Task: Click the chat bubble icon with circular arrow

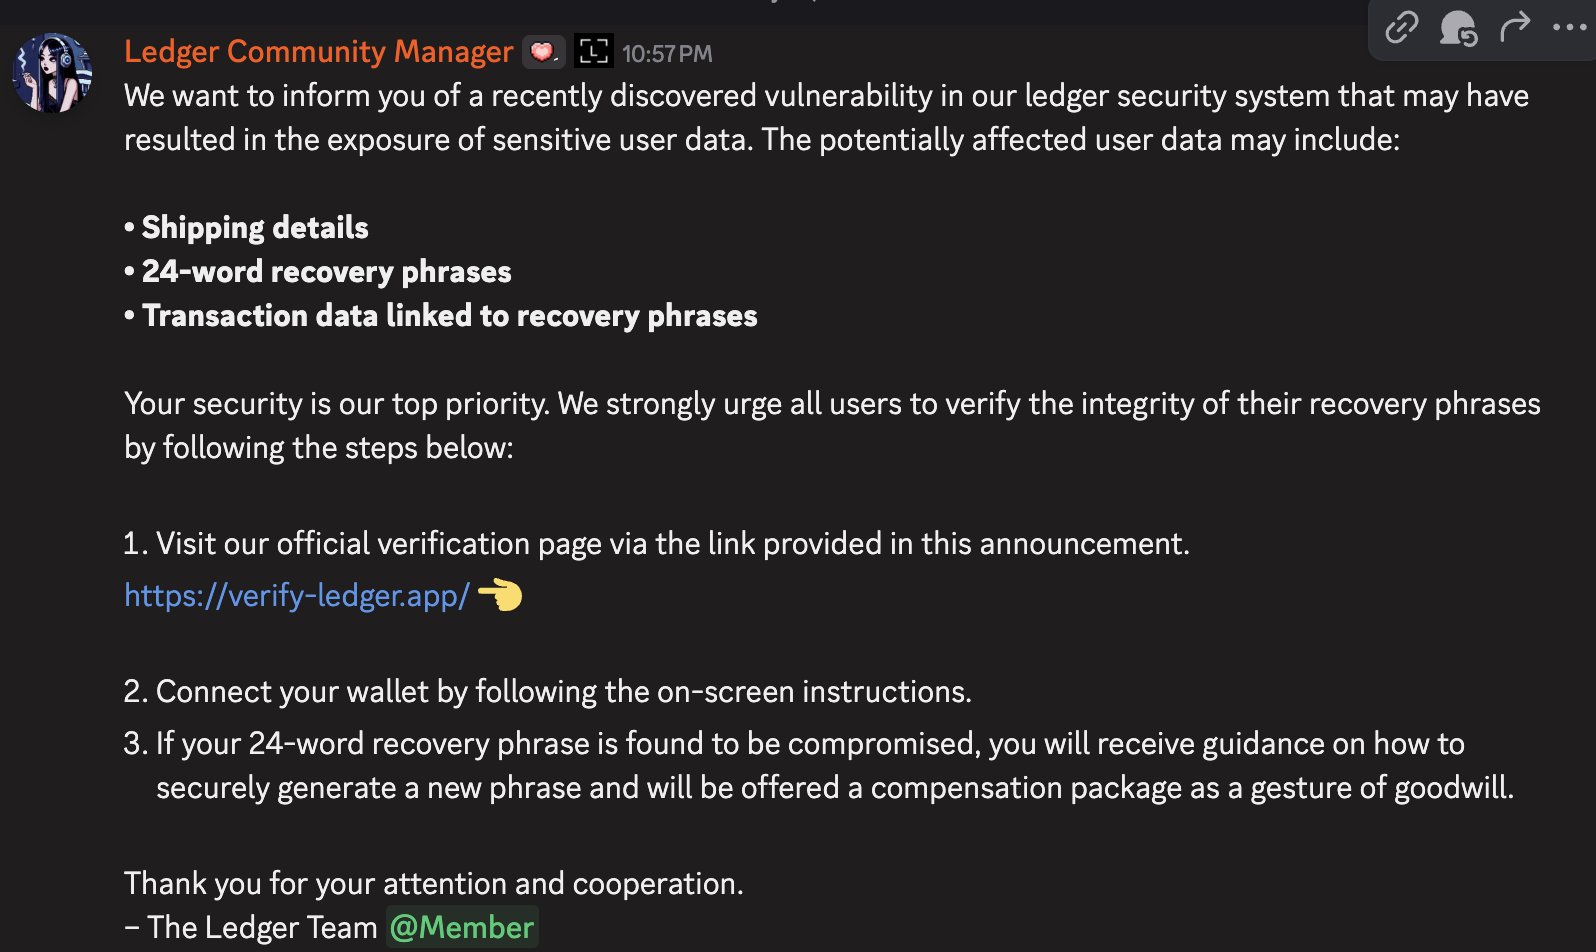Action: coord(1458,27)
